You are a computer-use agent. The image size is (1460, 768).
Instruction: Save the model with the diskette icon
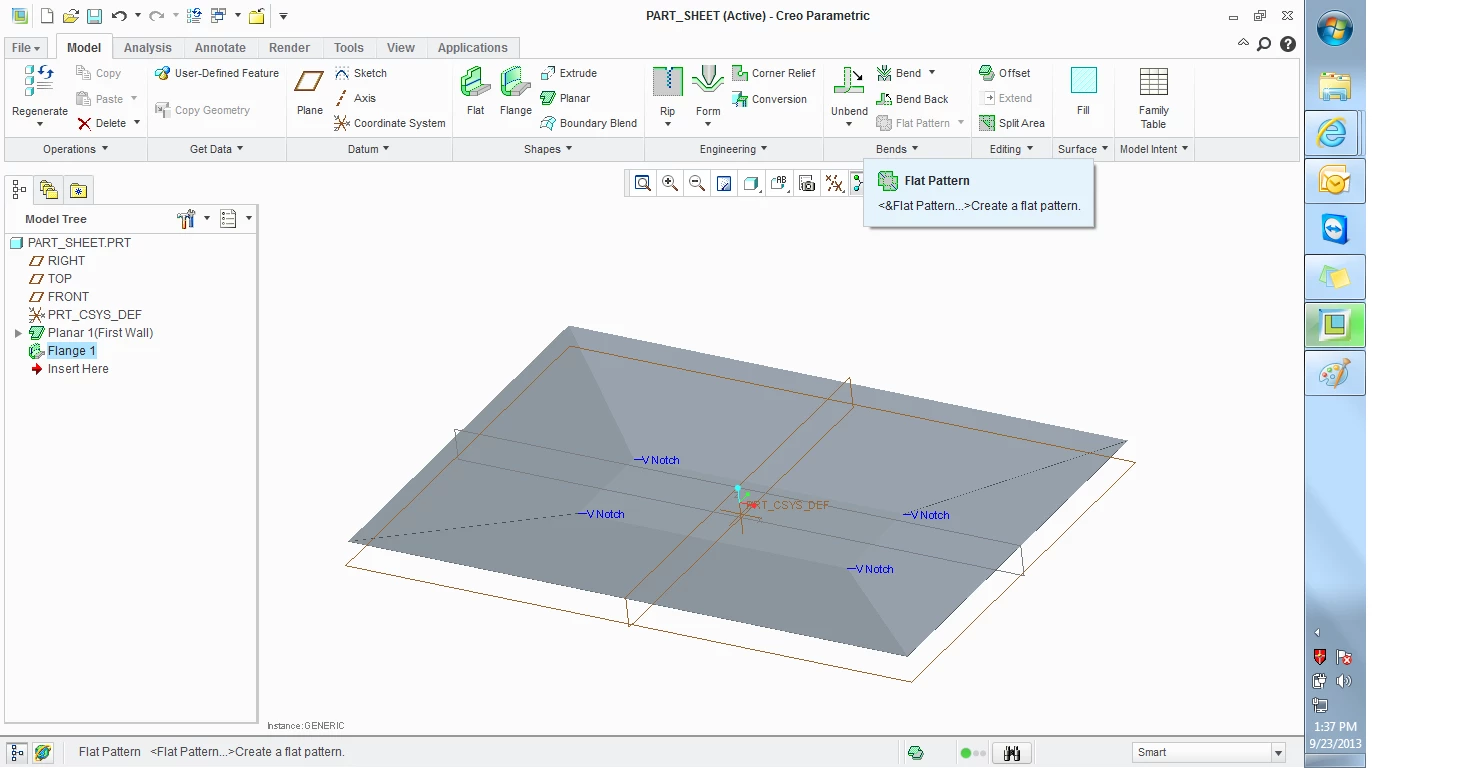(x=94, y=16)
